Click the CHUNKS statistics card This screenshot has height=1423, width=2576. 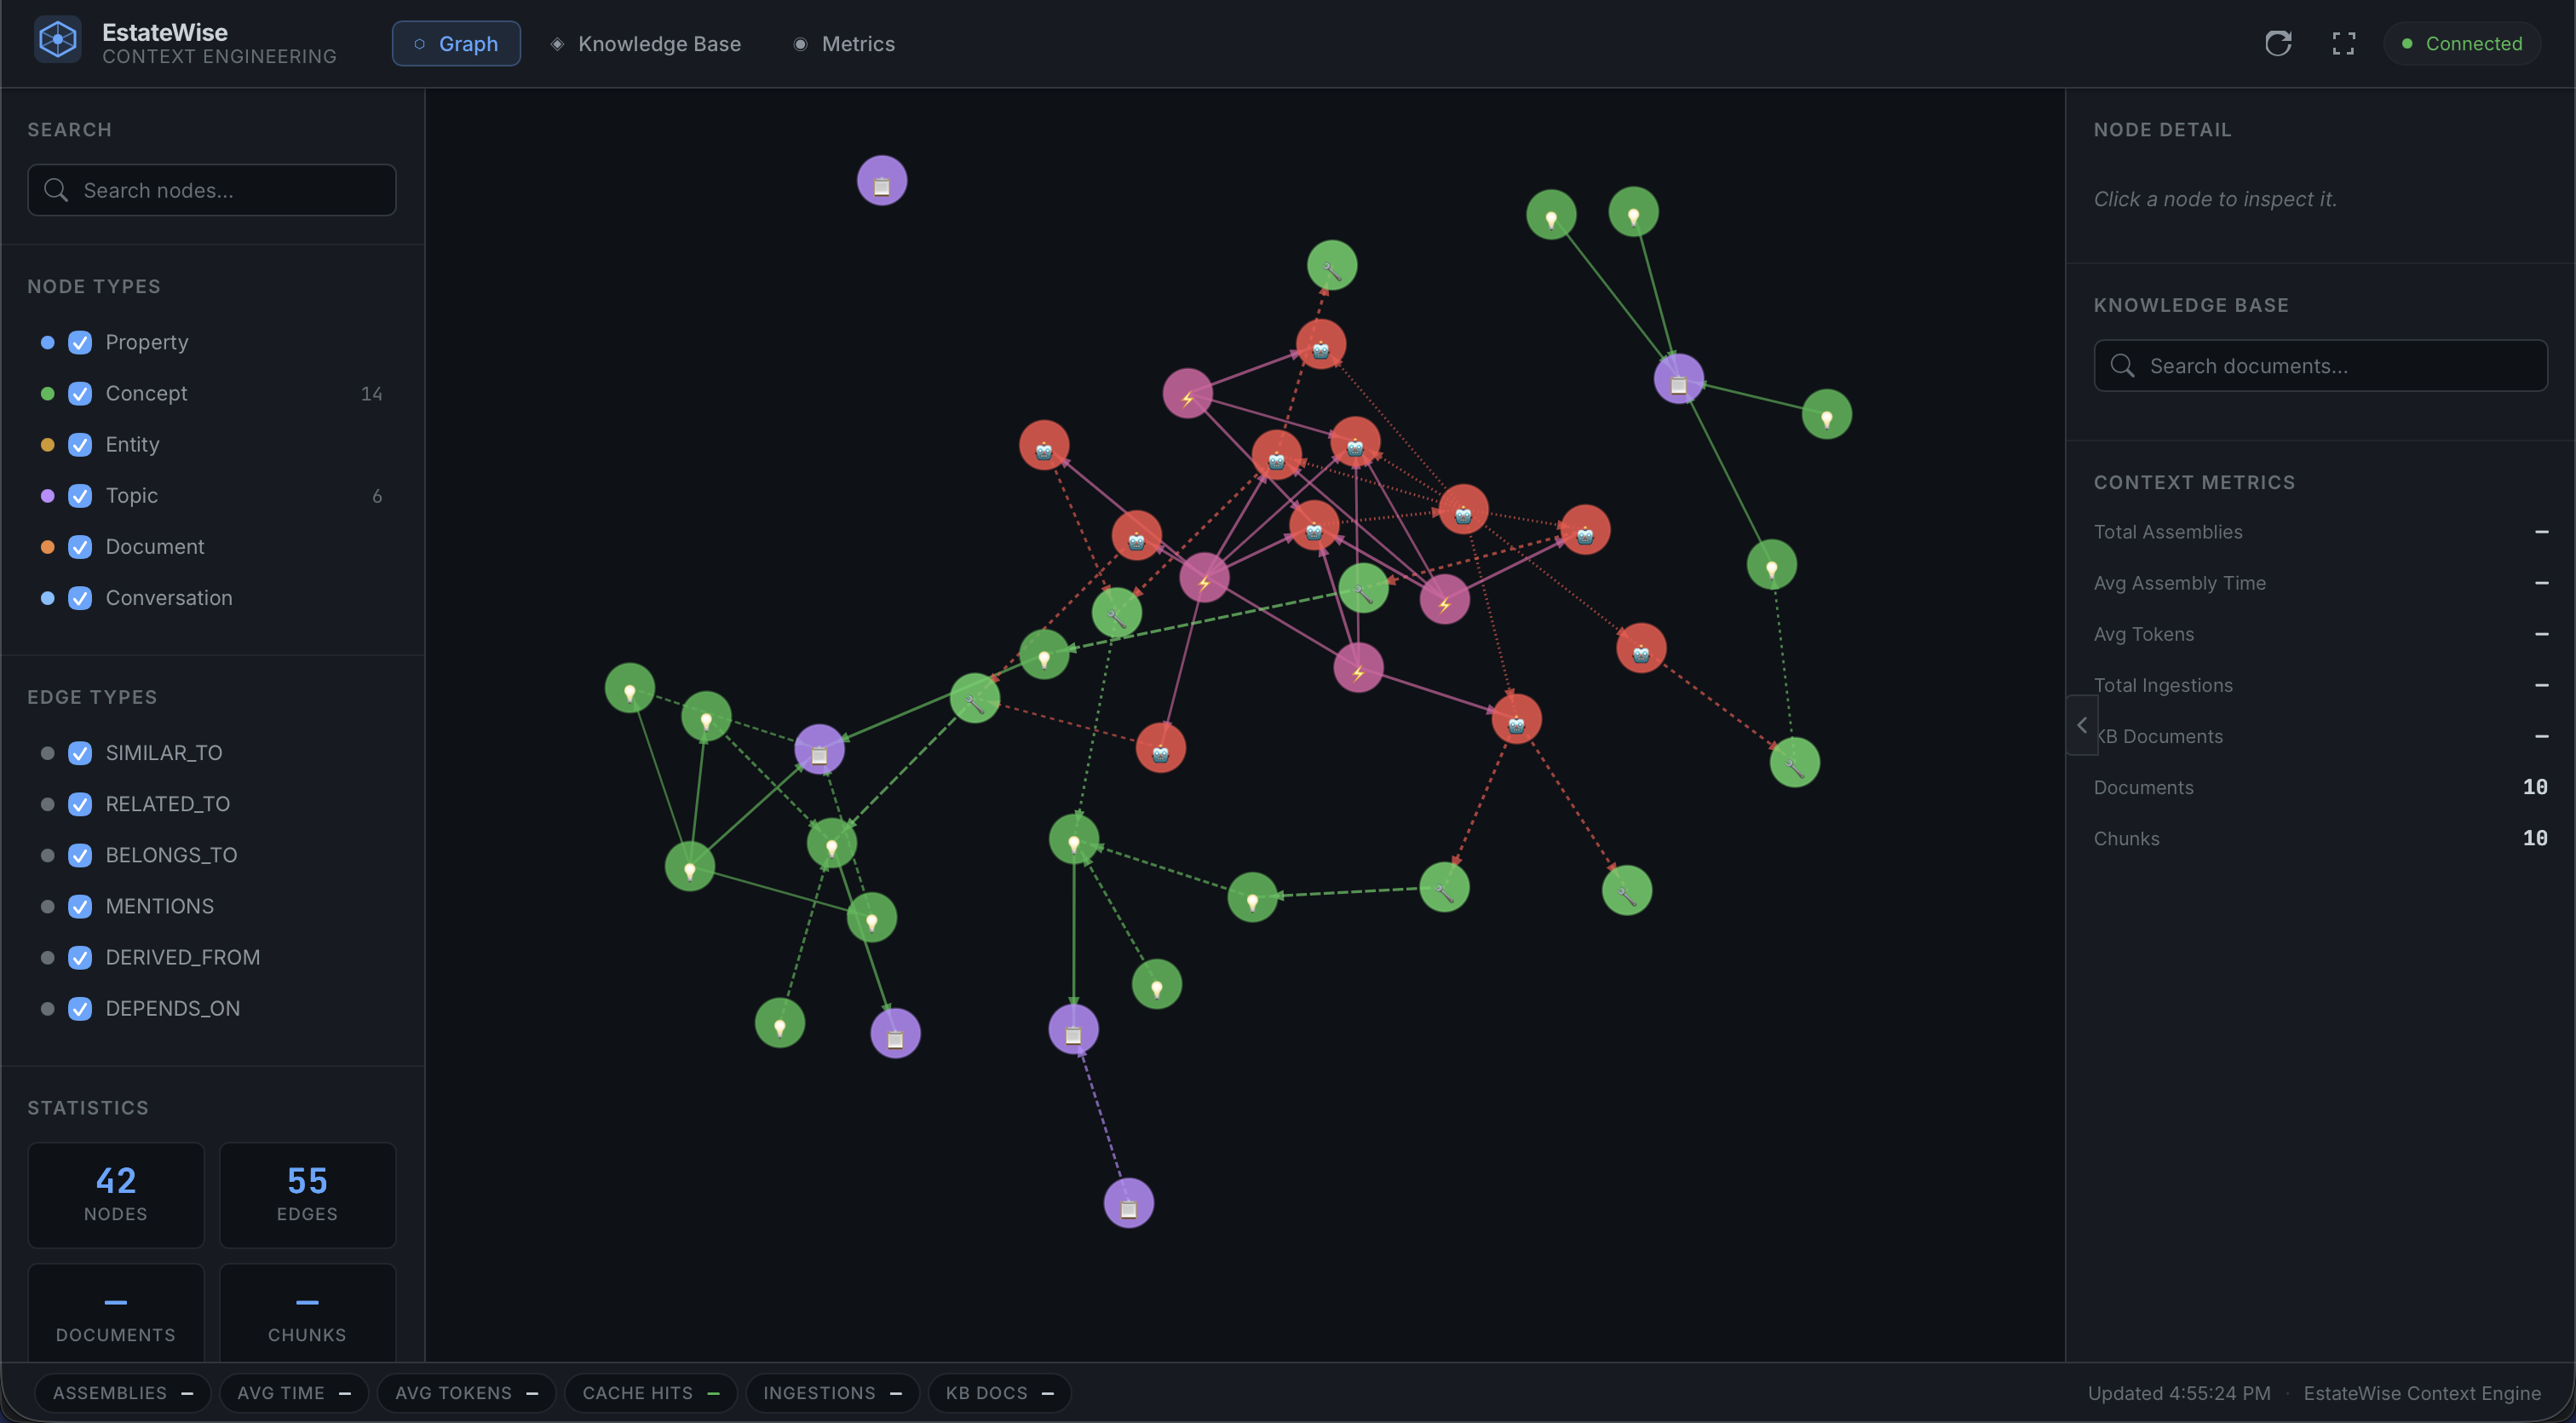(307, 1312)
